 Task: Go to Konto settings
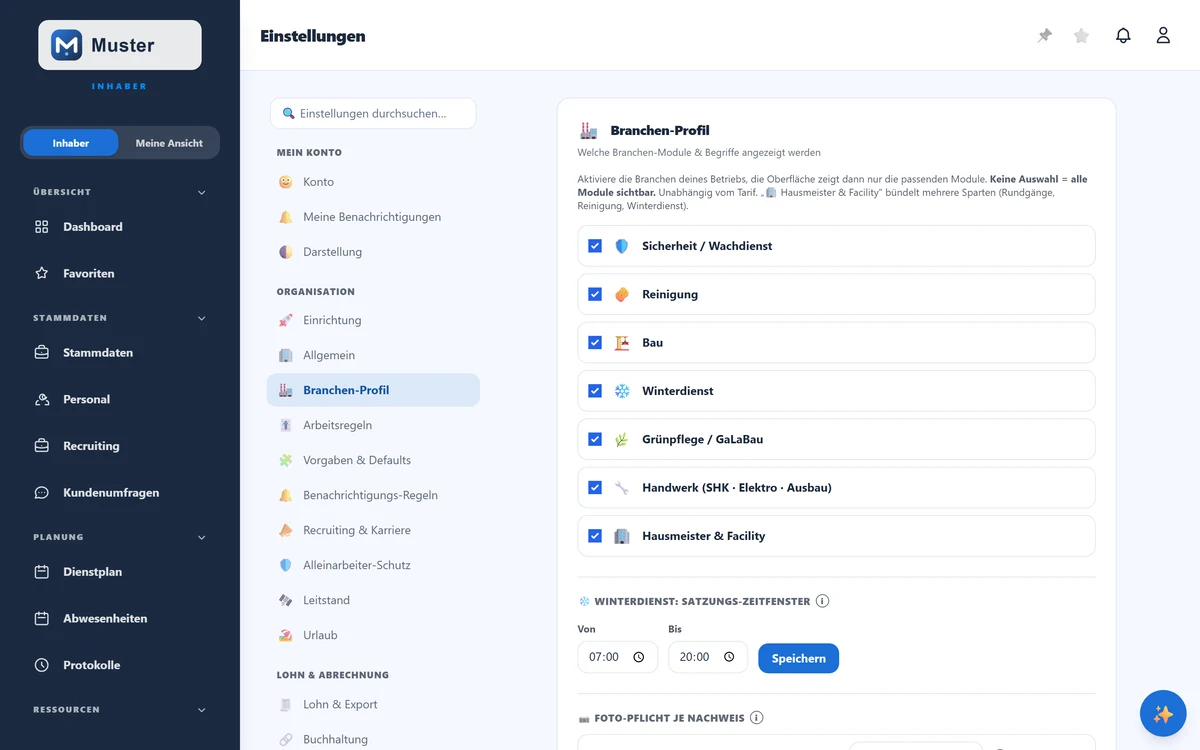point(373,182)
